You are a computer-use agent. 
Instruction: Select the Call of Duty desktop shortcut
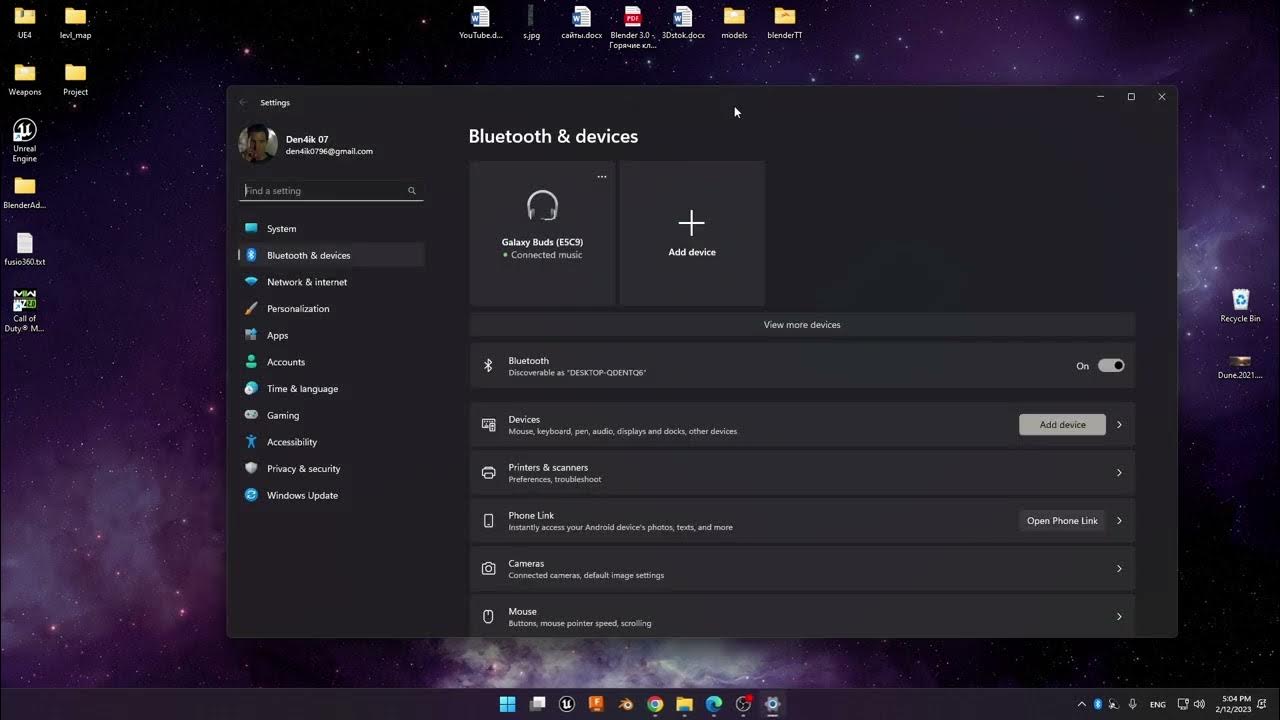click(x=24, y=311)
